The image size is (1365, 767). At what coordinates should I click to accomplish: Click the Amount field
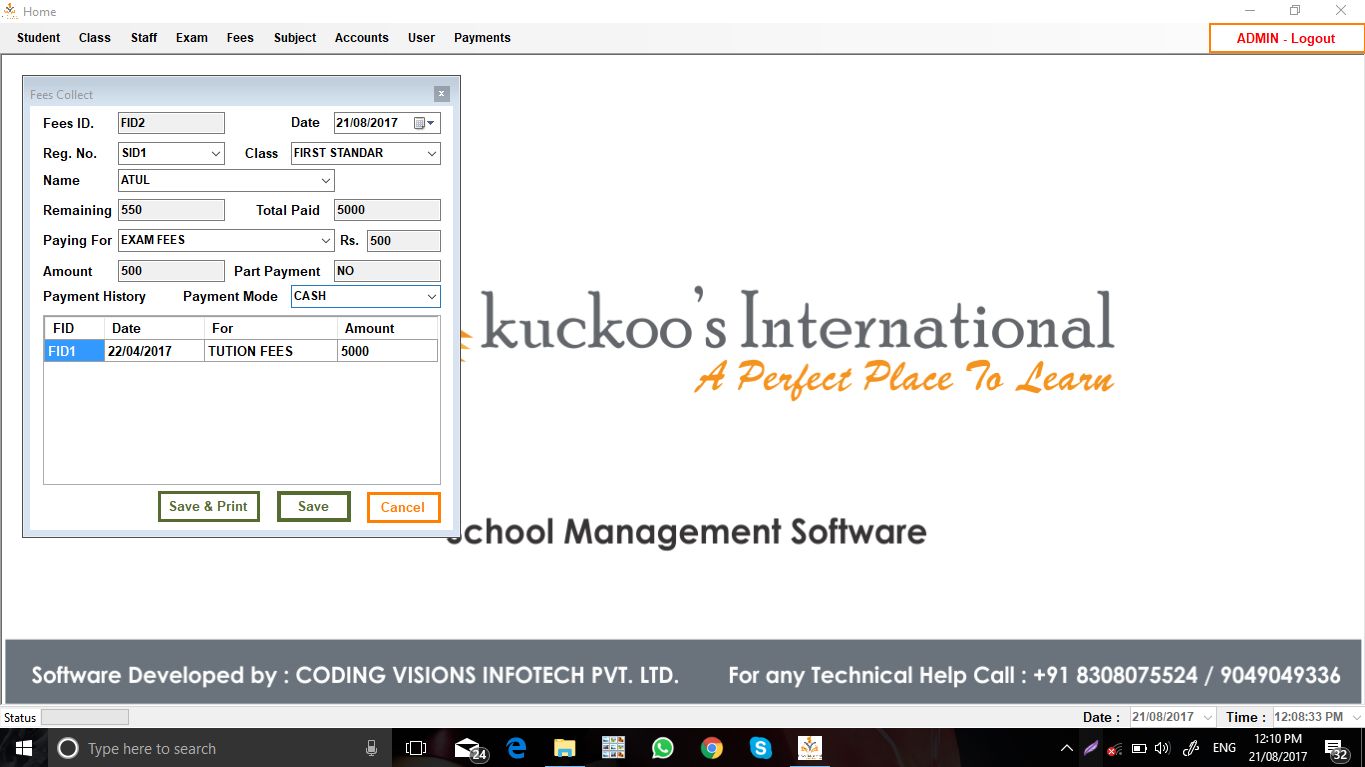tap(171, 271)
